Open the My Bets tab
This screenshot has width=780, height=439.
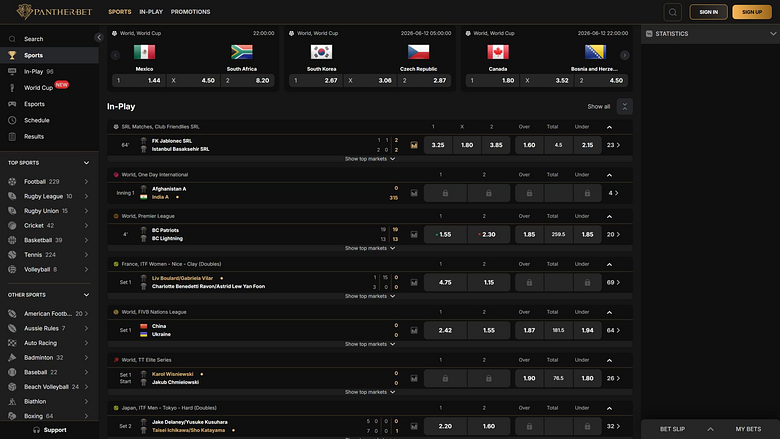click(x=748, y=429)
